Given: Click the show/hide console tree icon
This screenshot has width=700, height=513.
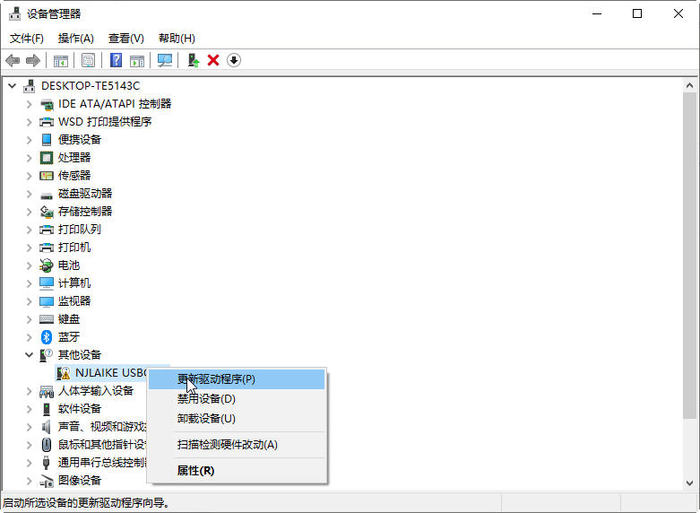Looking at the screenshot, I should 61,60.
